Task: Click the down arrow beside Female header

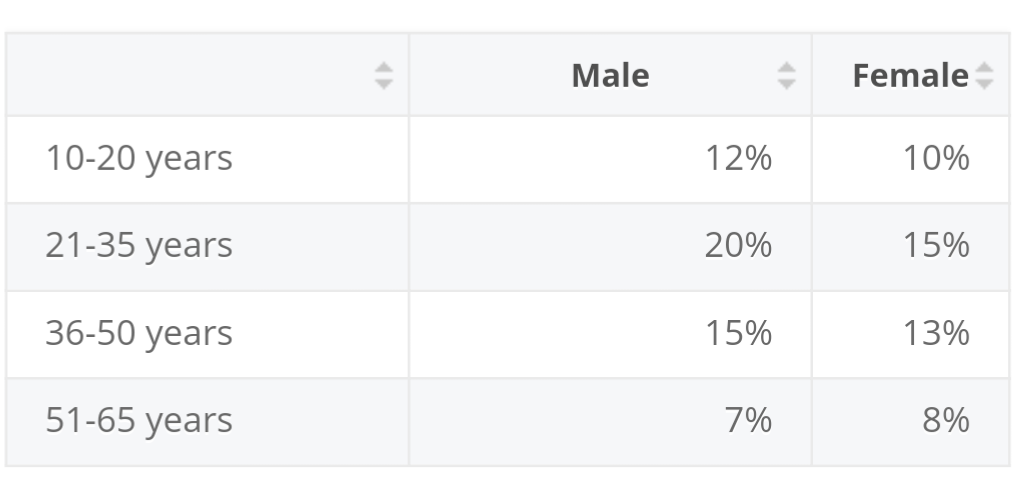Action: [984, 84]
